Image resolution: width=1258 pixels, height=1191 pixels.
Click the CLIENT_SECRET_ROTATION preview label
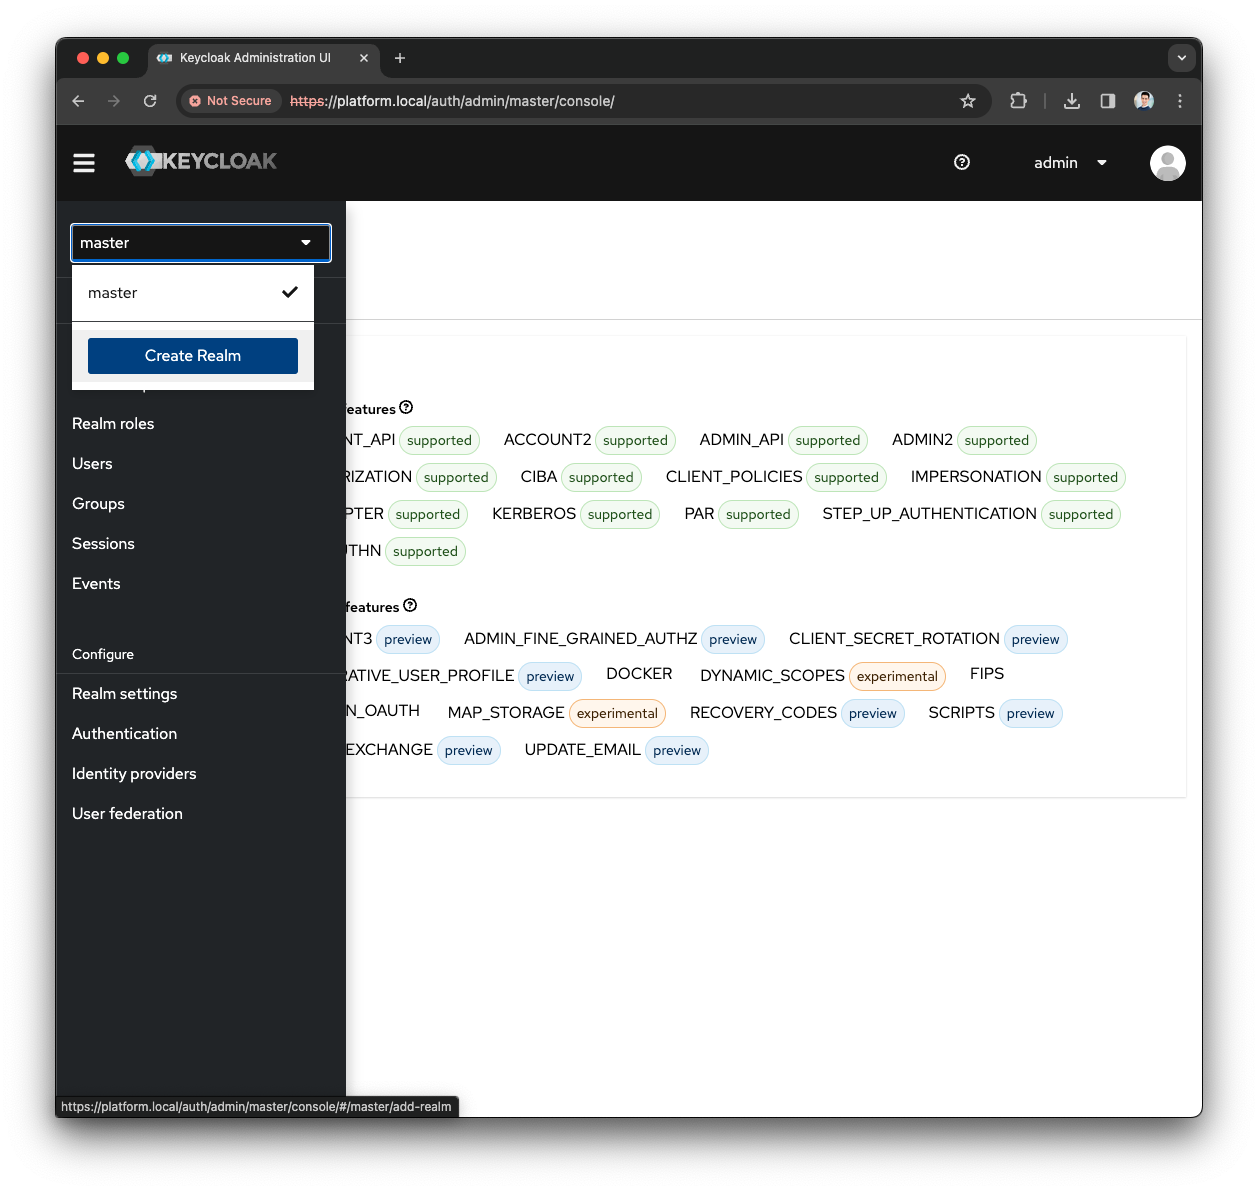click(1035, 639)
